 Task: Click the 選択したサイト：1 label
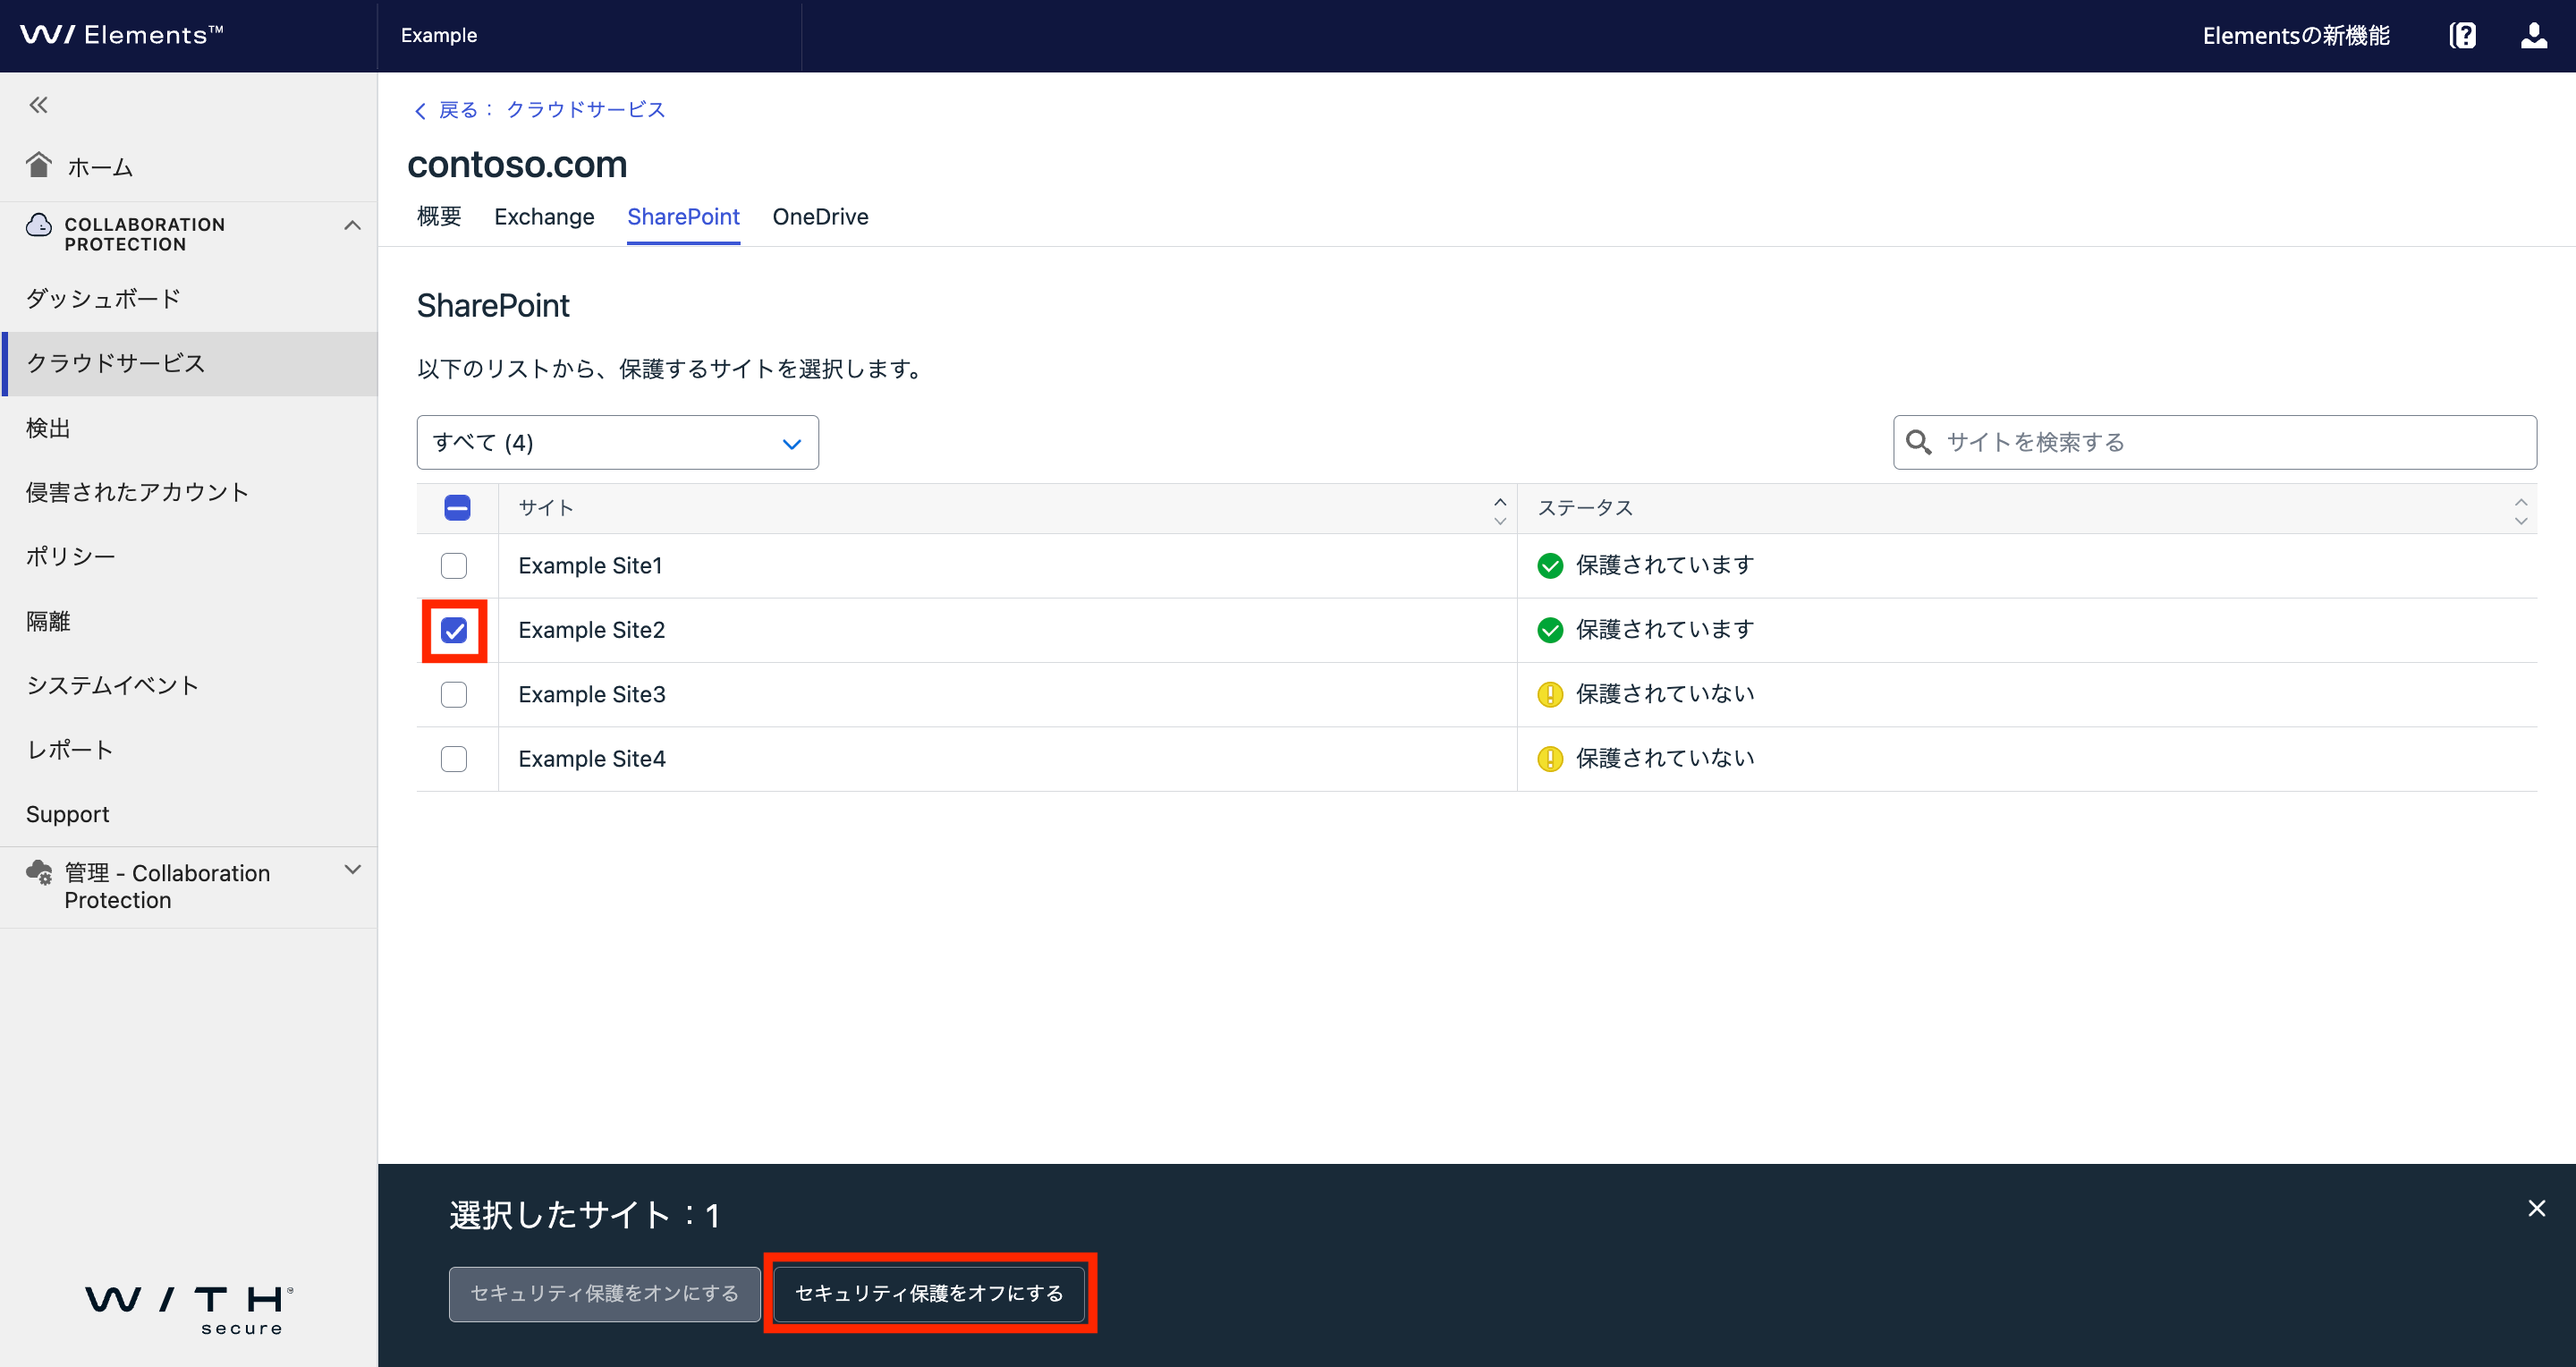(x=585, y=1215)
